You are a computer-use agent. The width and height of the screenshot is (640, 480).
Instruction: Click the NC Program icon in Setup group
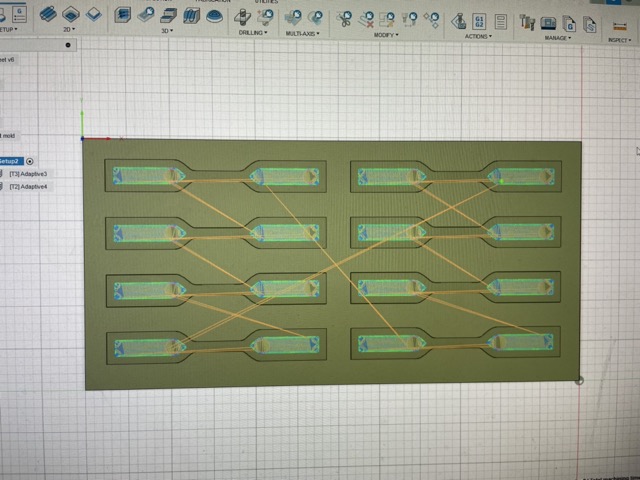(x=19, y=15)
